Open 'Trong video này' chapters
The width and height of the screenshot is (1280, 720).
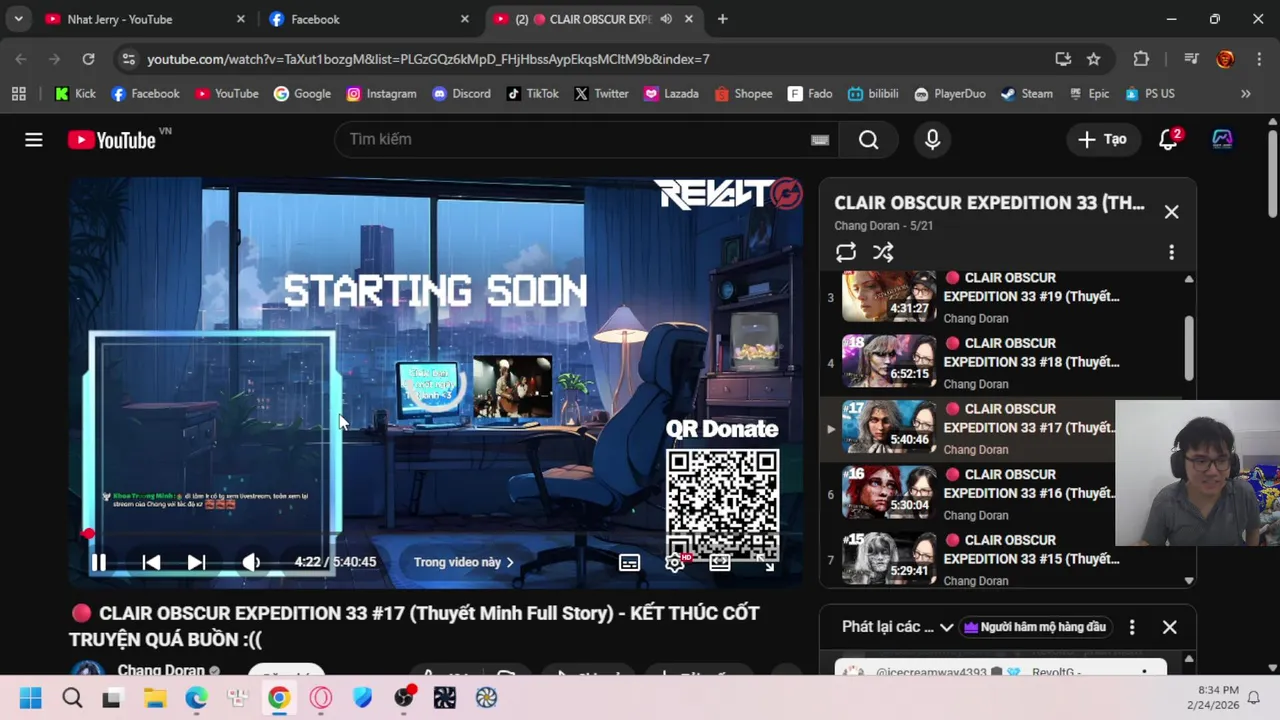tap(464, 562)
